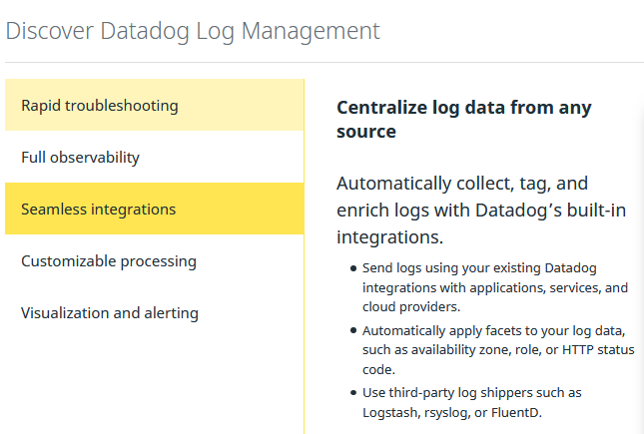Screen dimensions: 644x434
Task: Click the bullet dot before 'Send logs'
Action: coord(353,269)
